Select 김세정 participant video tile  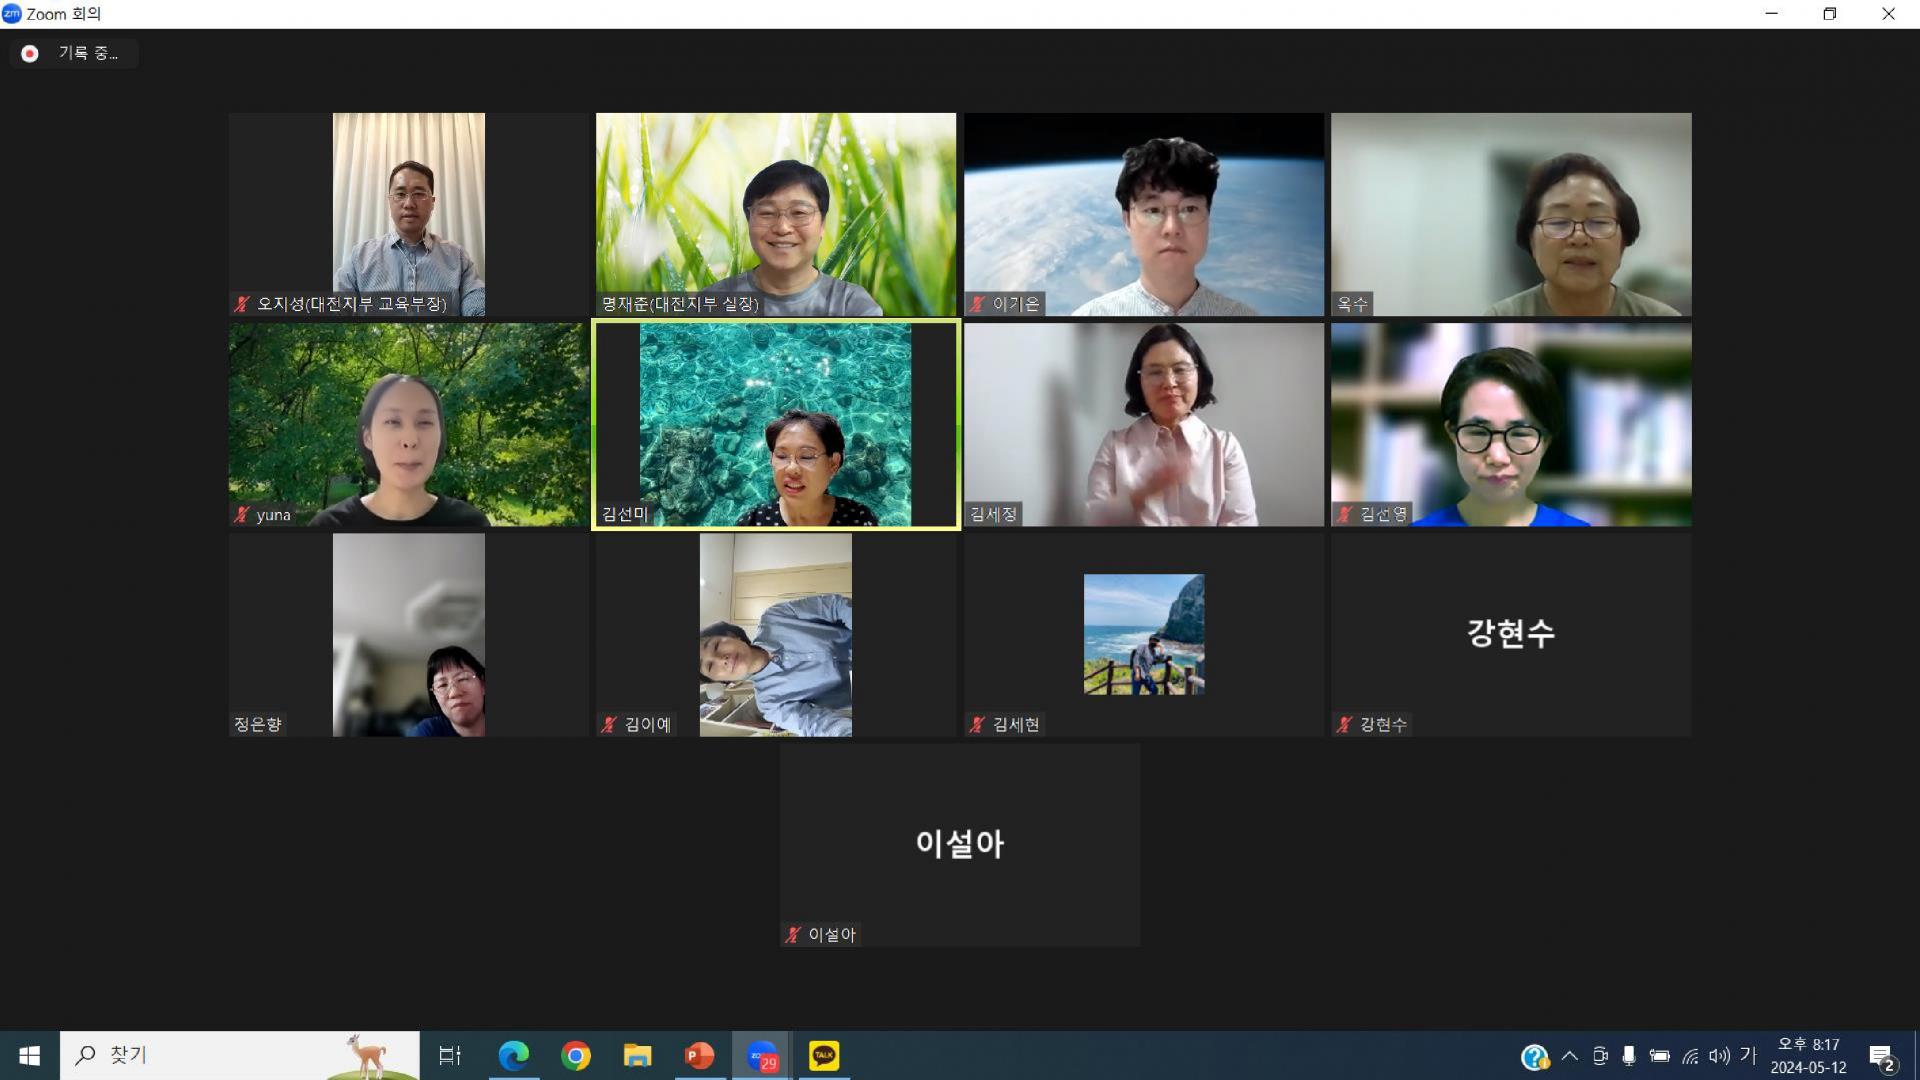point(1144,425)
